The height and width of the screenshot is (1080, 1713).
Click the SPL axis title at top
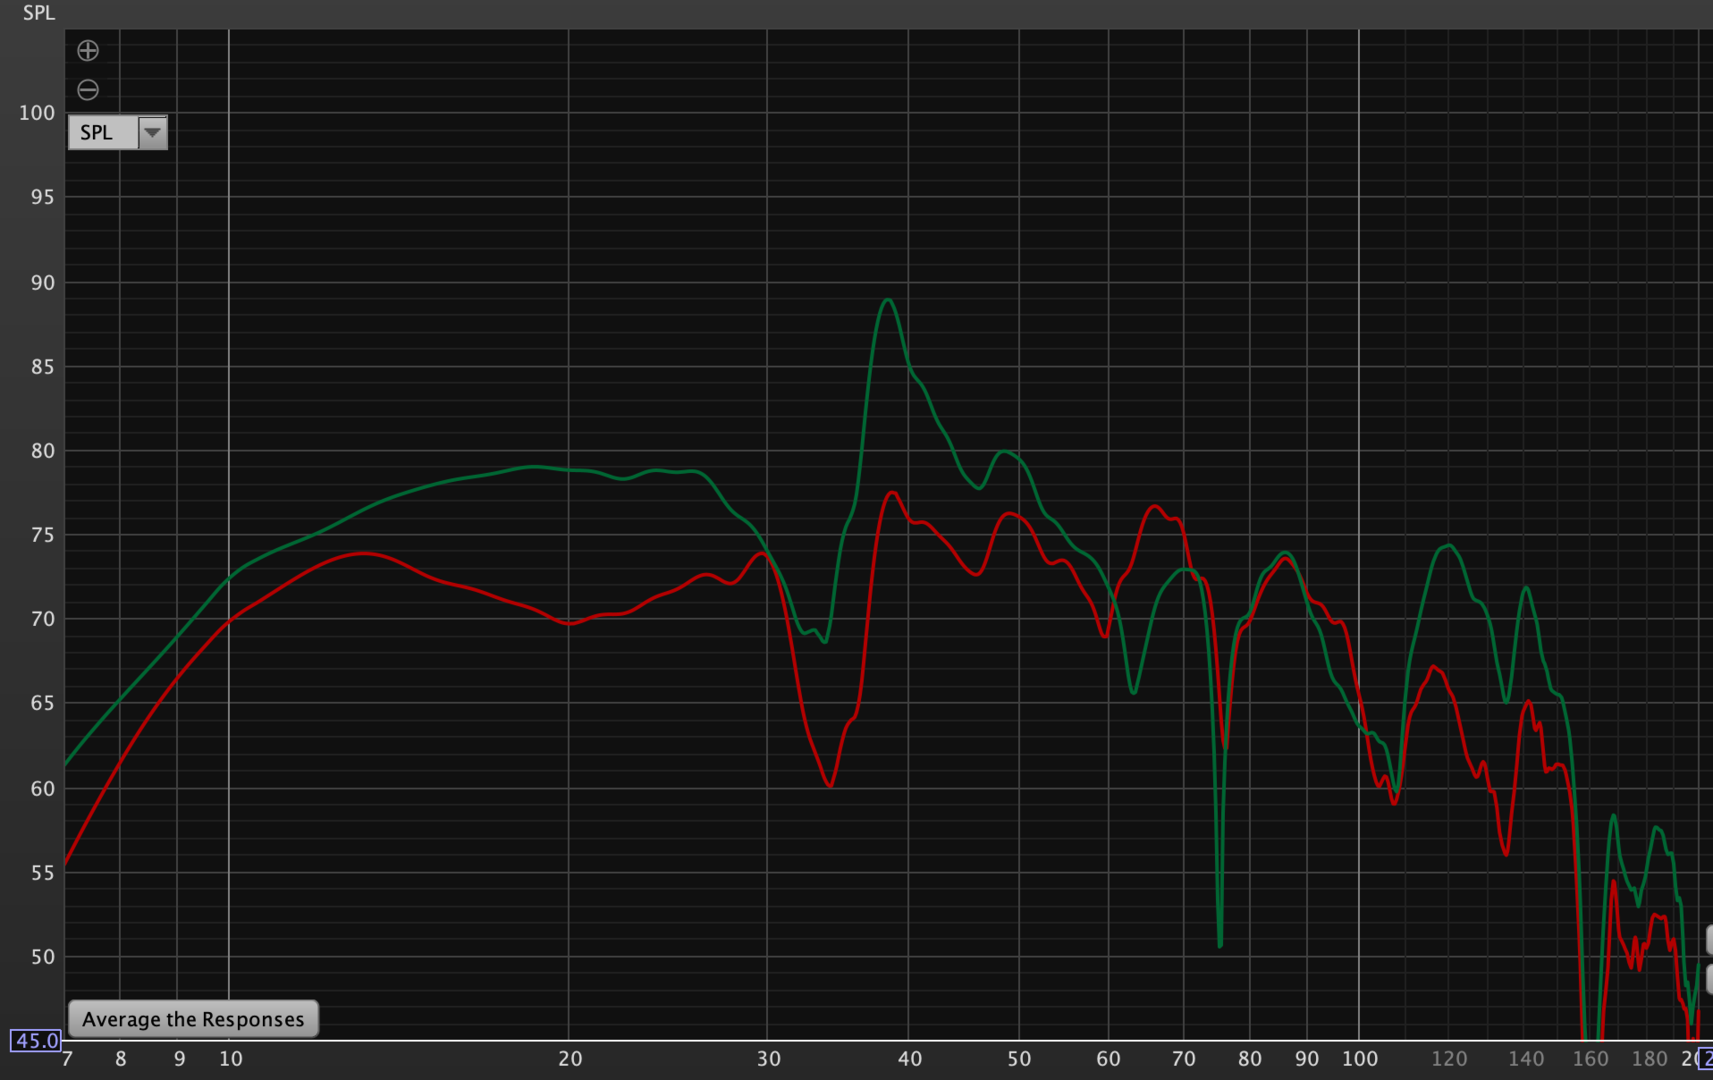coord(39,13)
